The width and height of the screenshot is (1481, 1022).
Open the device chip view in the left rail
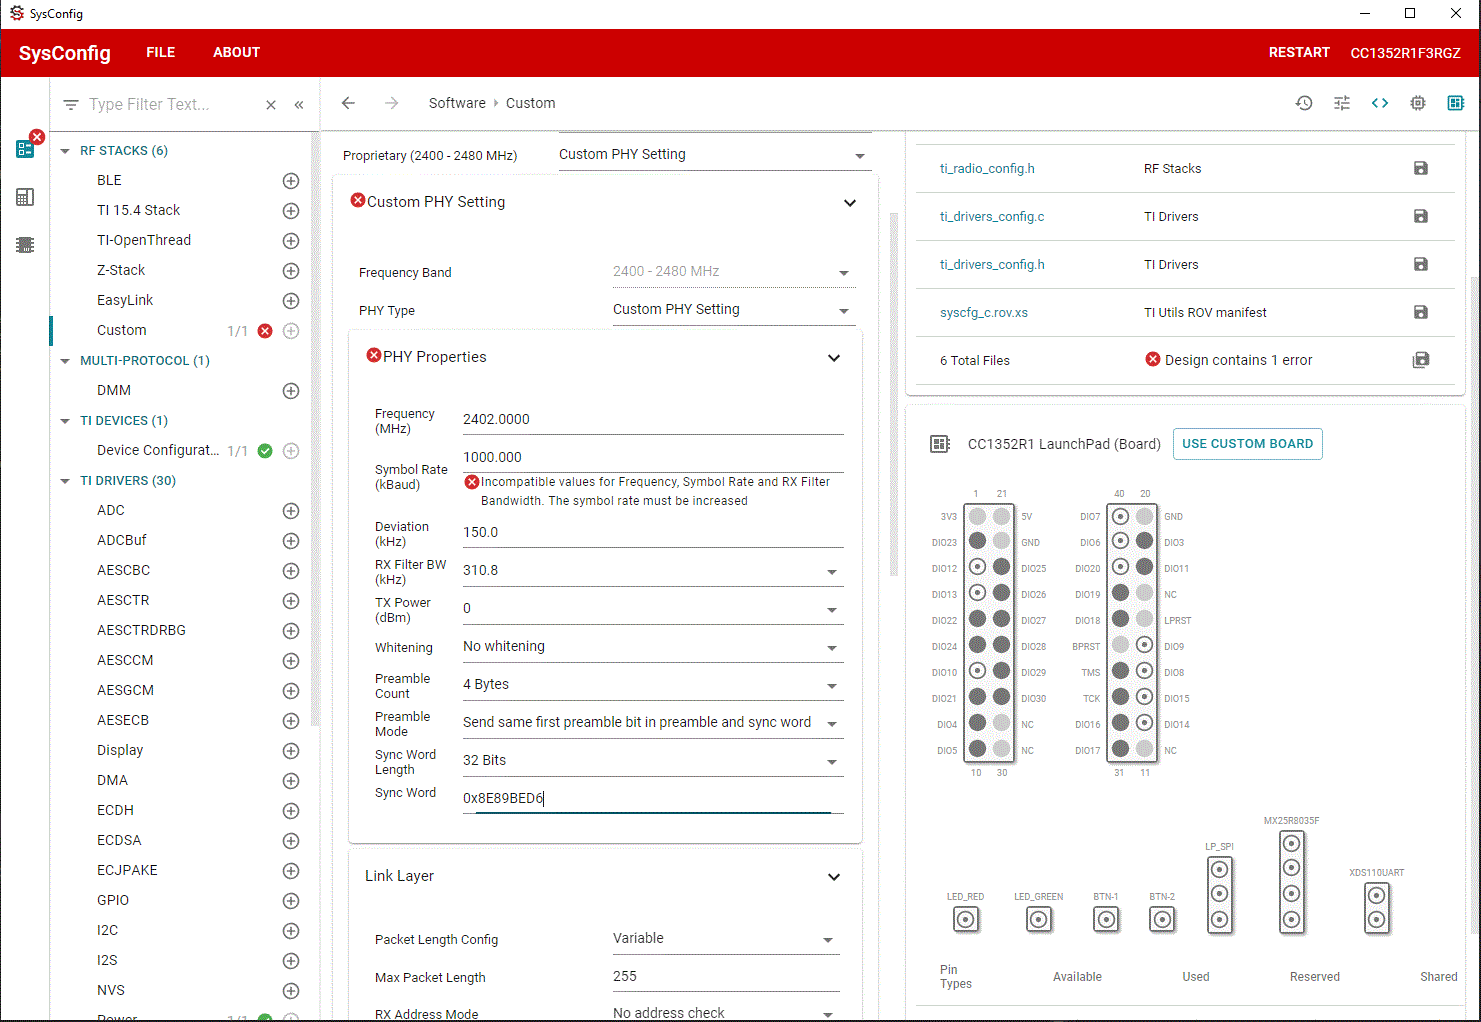pyautogui.click(x=25, y=245)
